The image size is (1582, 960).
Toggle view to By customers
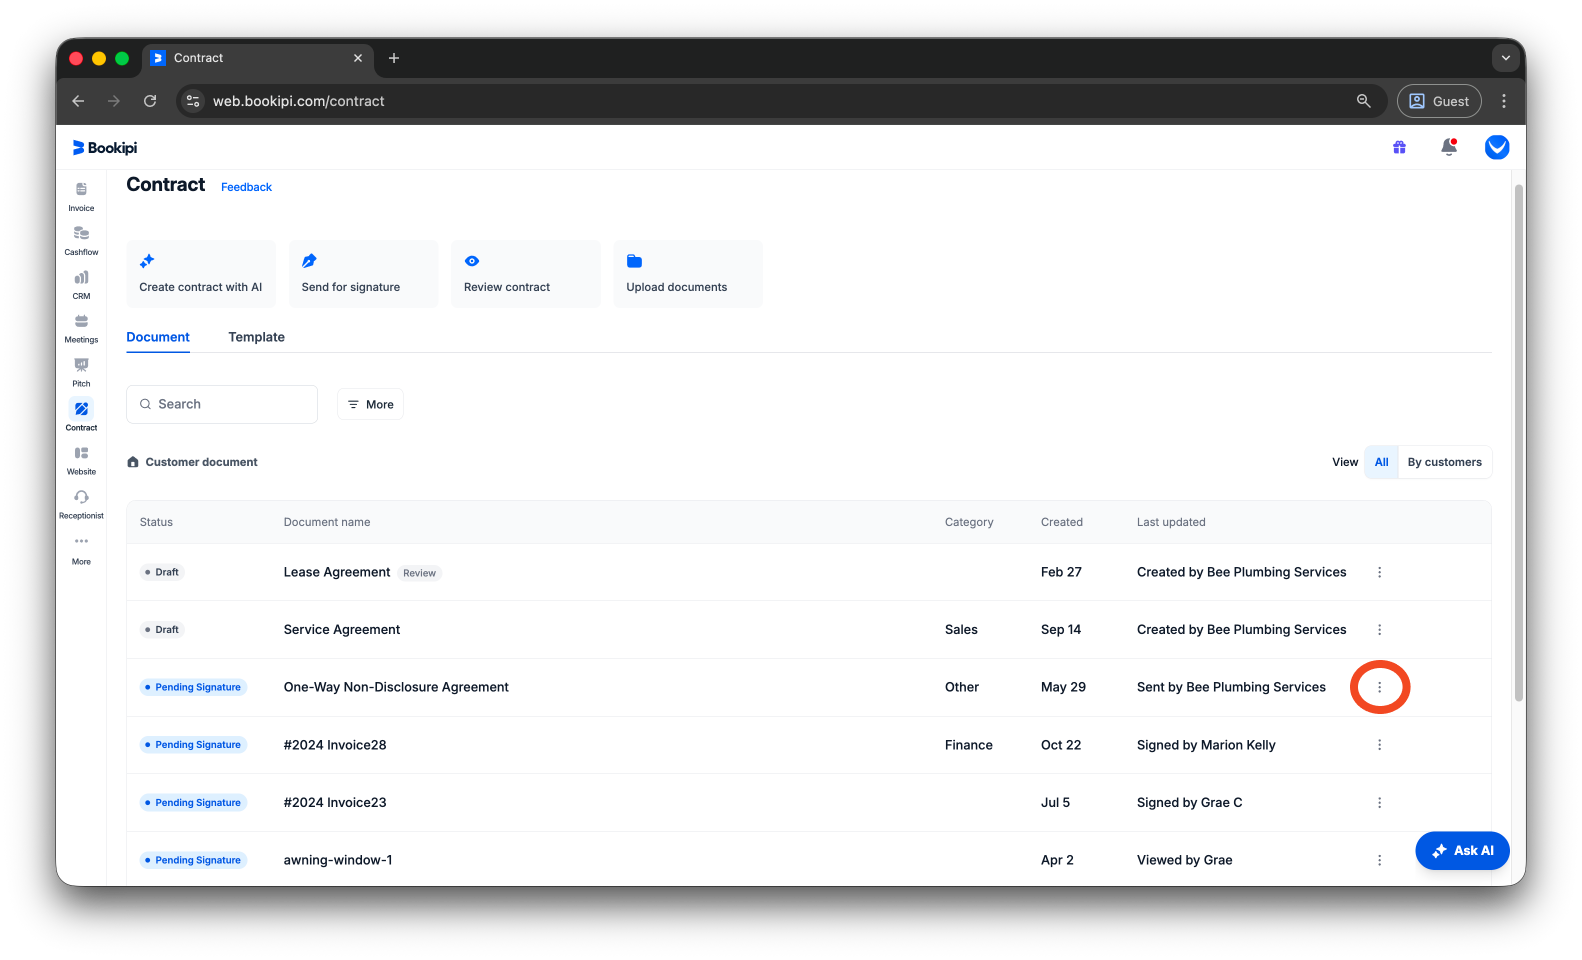pos(1444,462)
